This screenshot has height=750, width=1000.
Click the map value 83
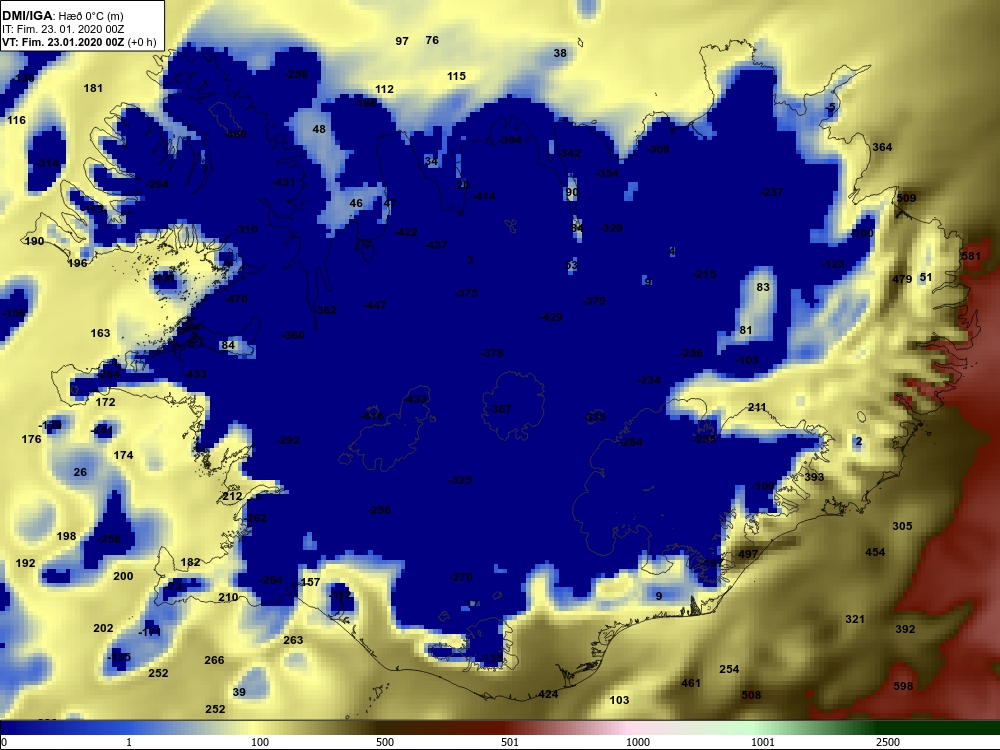763,287
